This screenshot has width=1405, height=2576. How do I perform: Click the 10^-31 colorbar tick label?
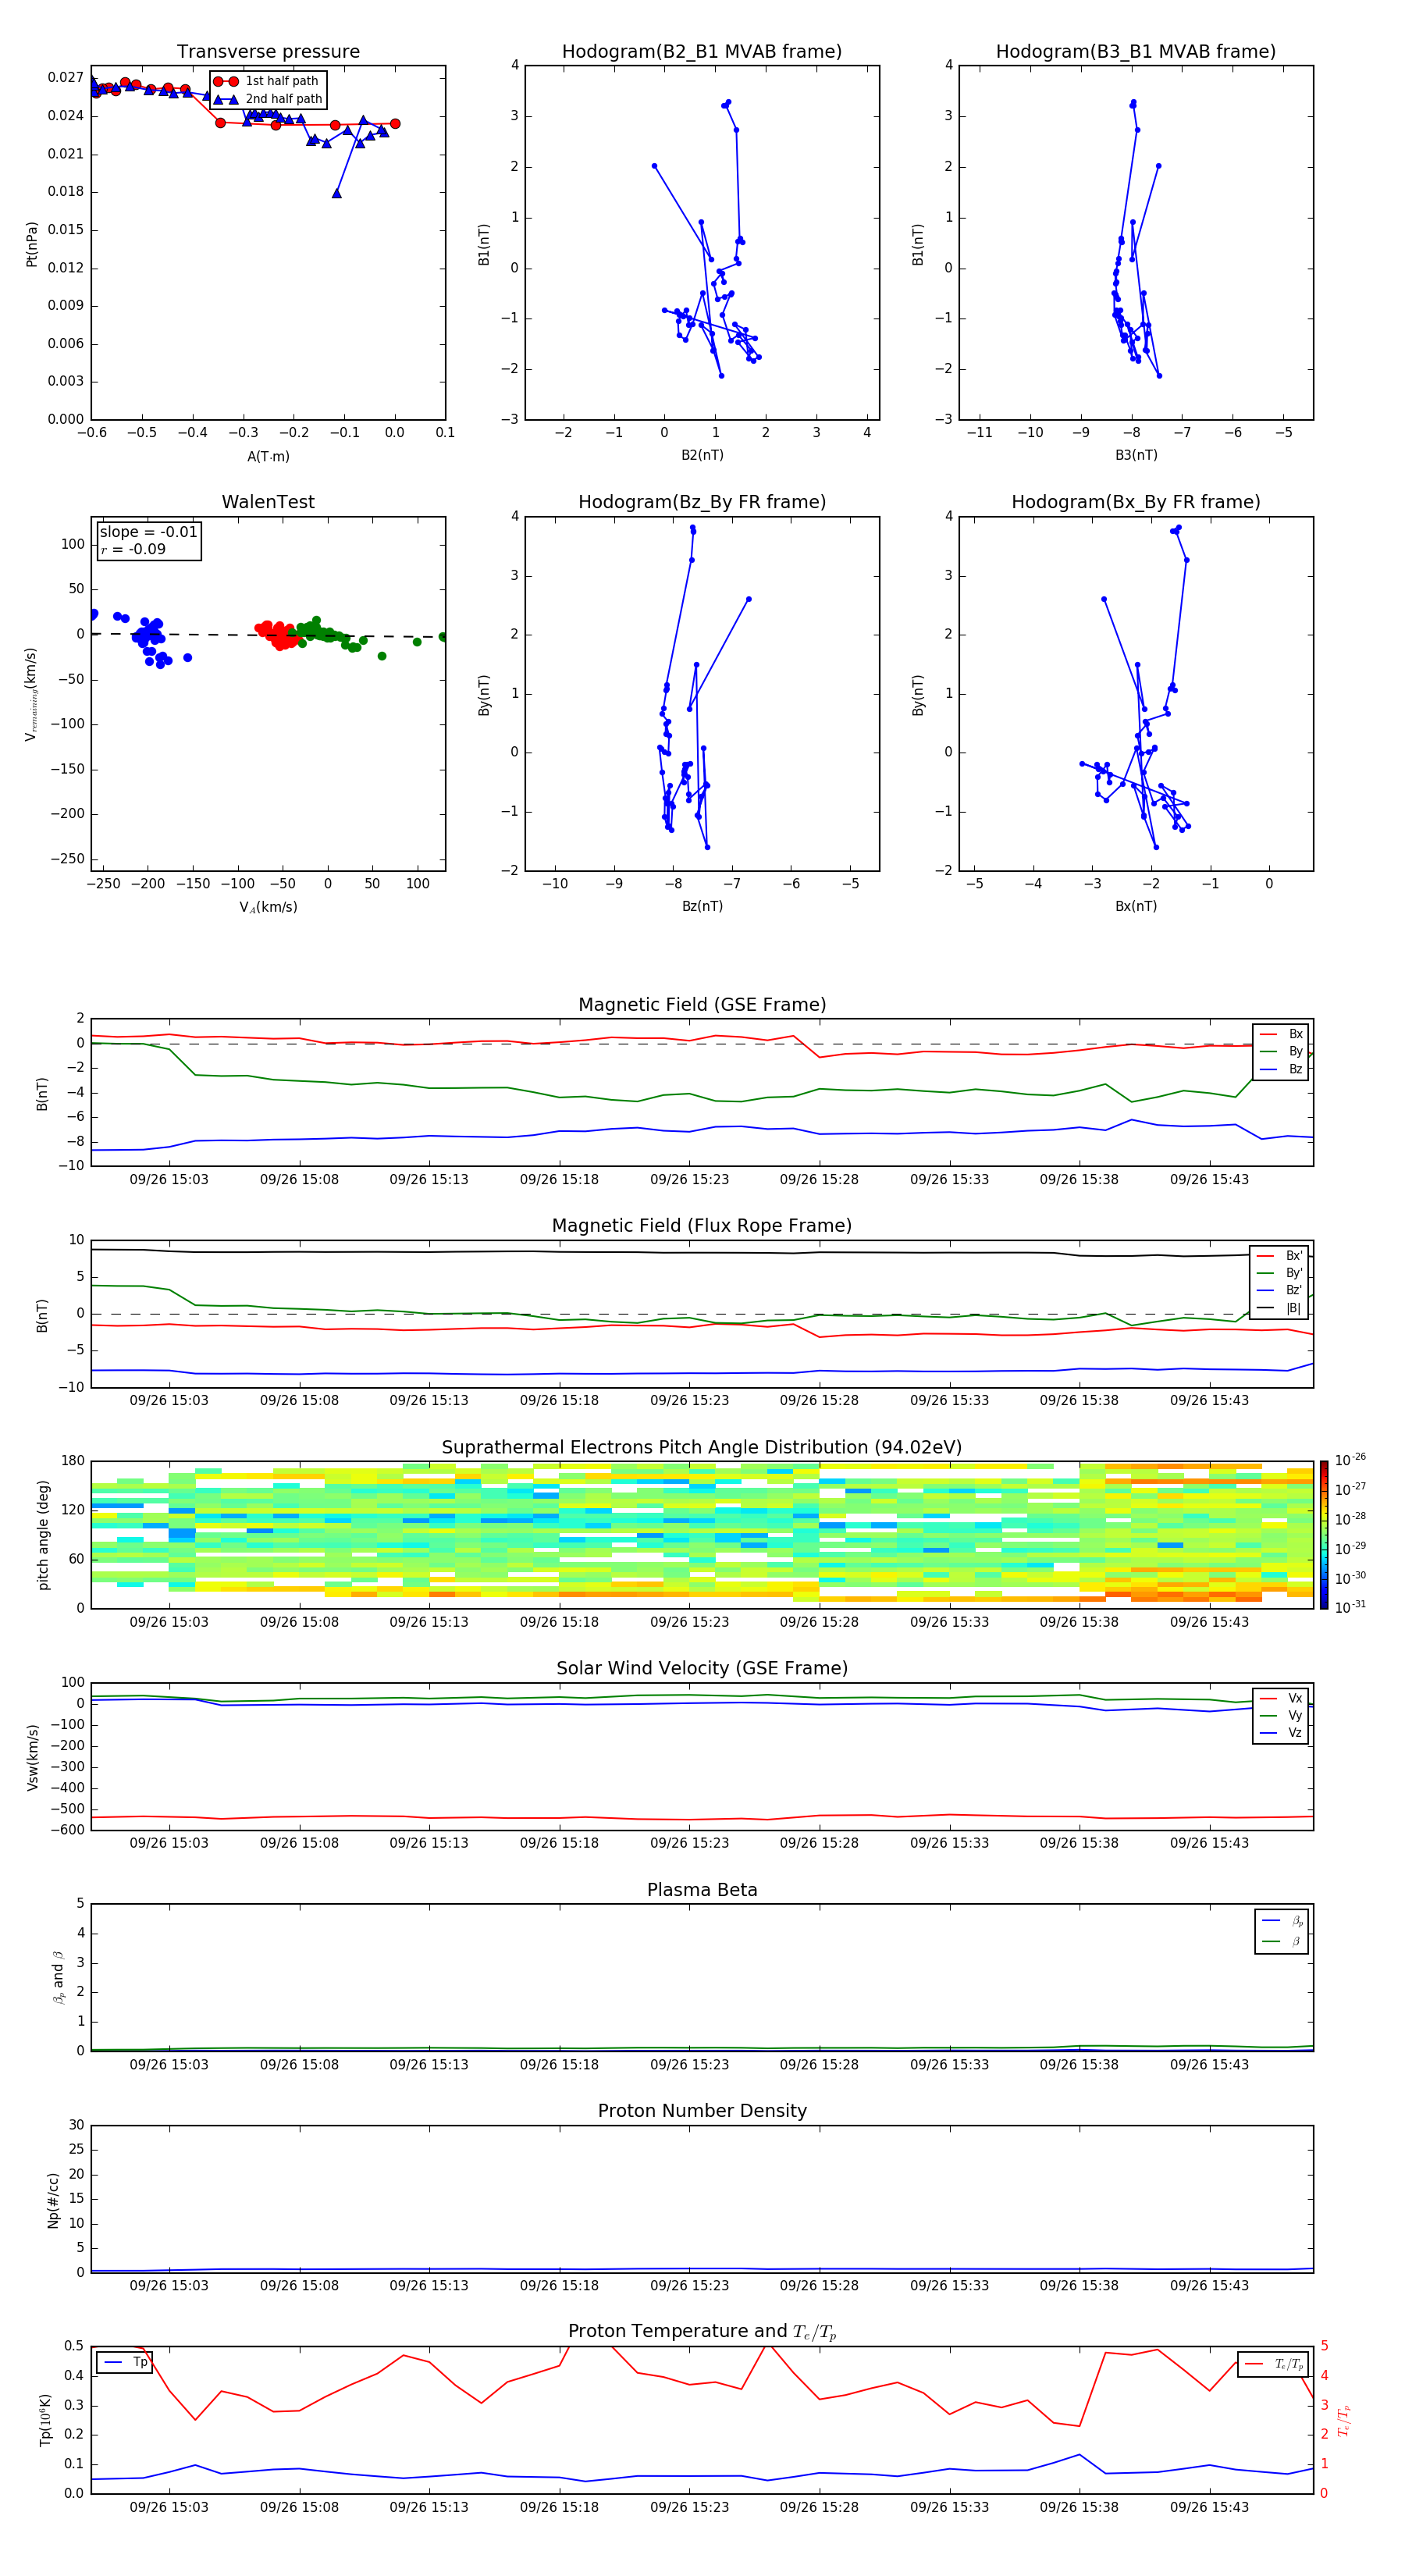pos(1350,1607)
